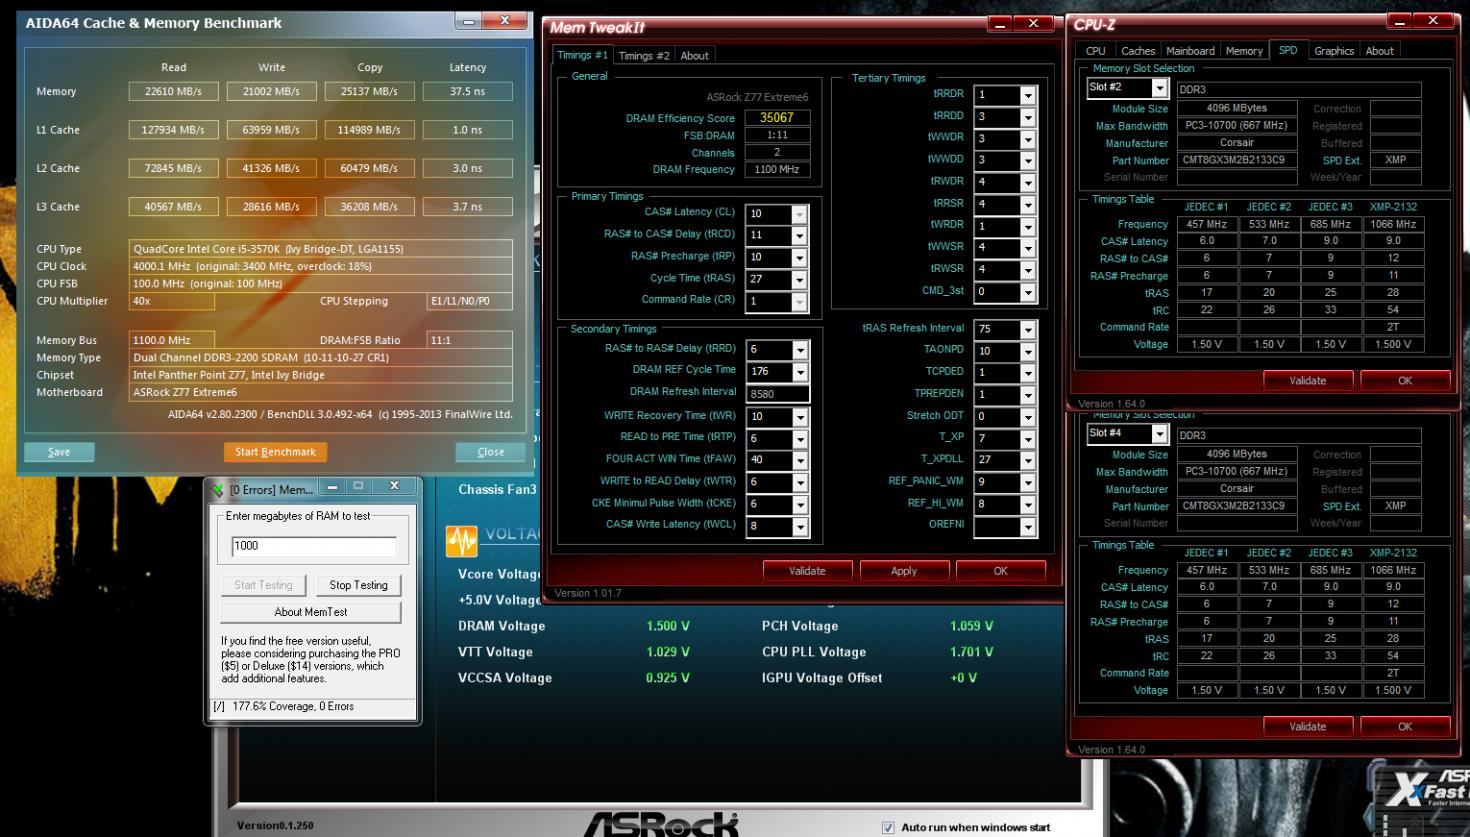Image resolution: width=1470 pixels, height=837 pixels.
Task: Open the tWWDR tertiary timing dropdown
Action: 1028,139
